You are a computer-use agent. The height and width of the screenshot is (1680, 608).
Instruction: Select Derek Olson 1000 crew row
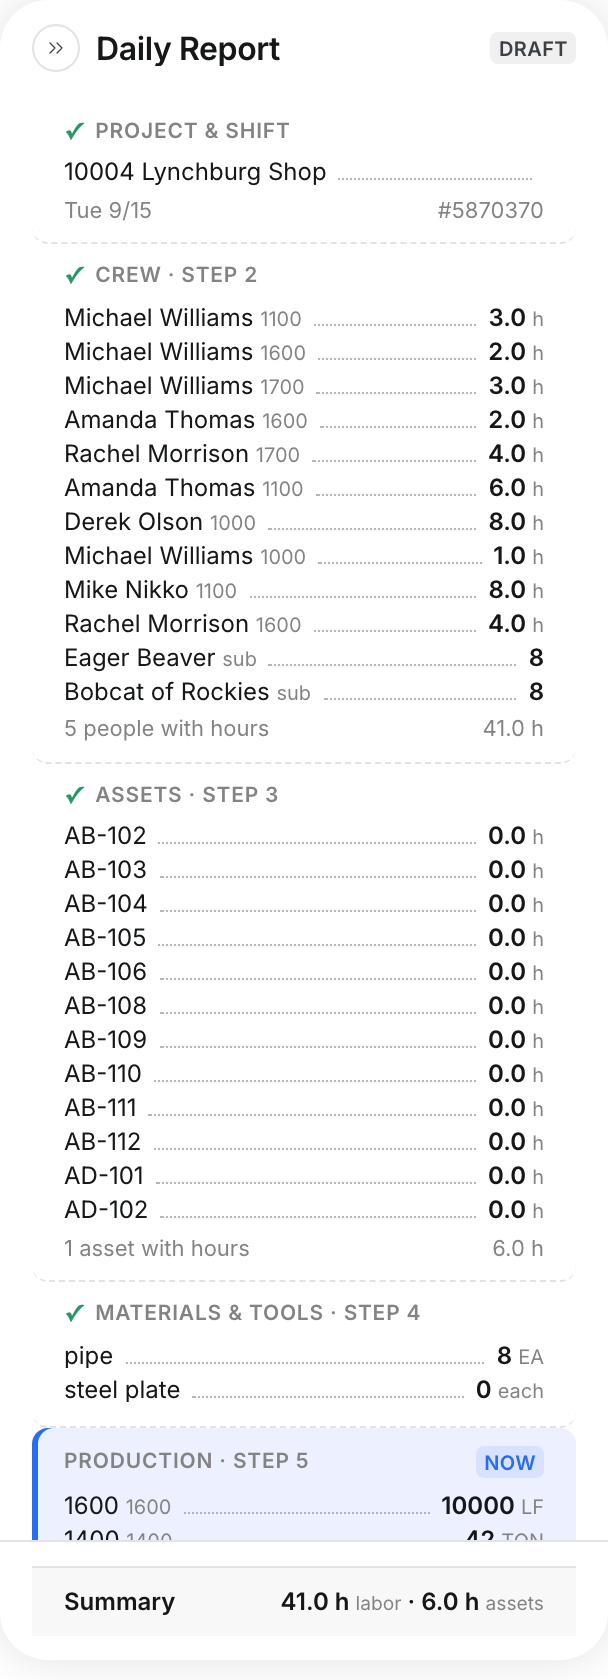pos(304,522)
